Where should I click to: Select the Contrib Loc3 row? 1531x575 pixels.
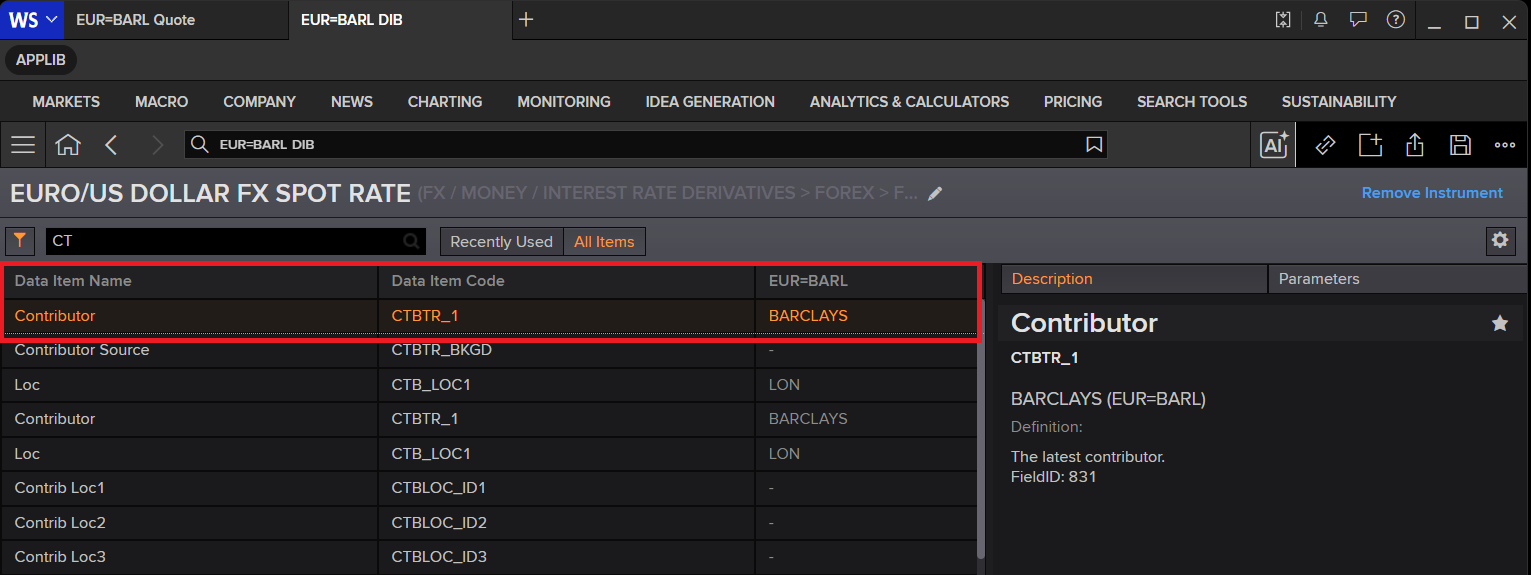[490, 557]
